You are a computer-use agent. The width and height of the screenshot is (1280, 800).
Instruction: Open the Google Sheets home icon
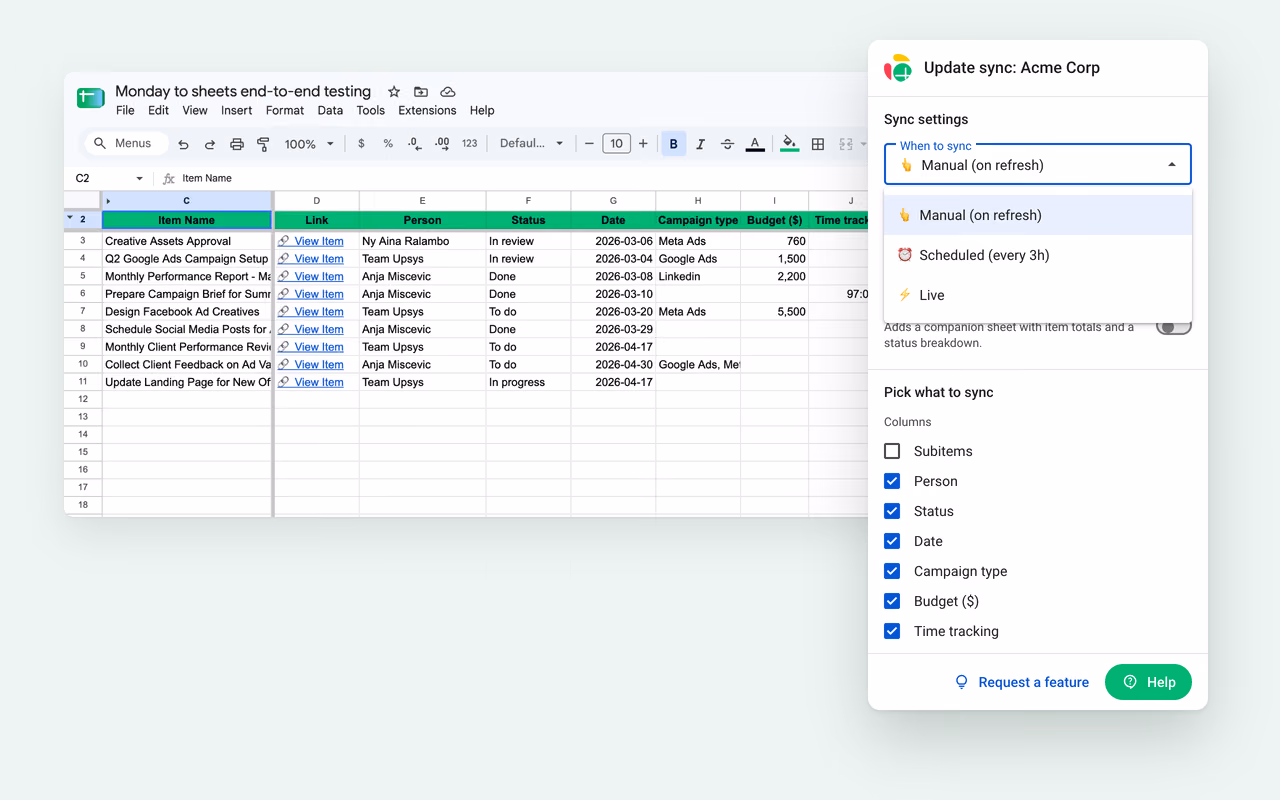(91, 98)
